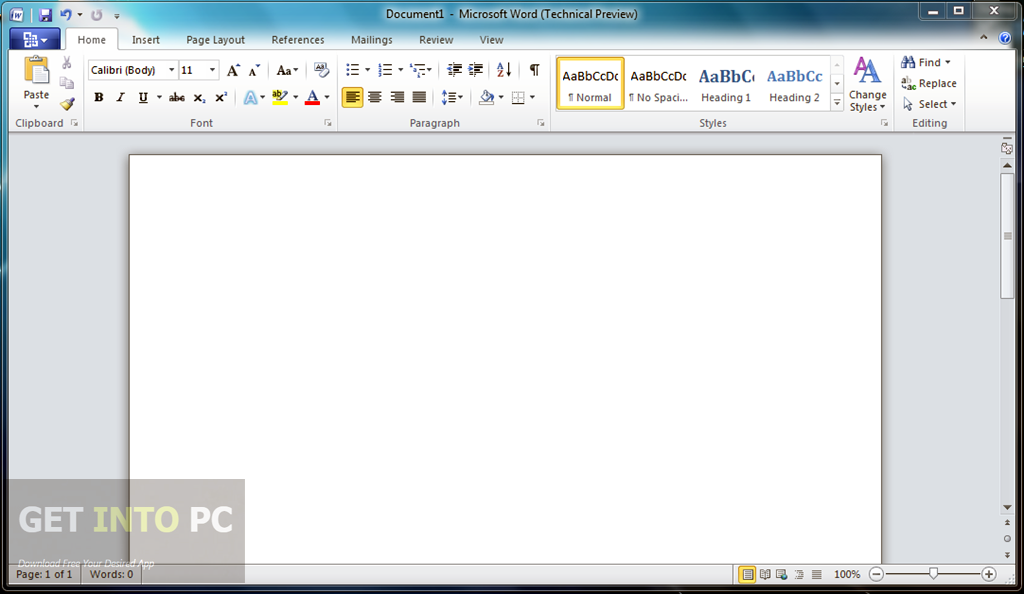Switch to Full Screen Reading view
The width and height of the screenshot is (1024, 594).
(765, 574)
